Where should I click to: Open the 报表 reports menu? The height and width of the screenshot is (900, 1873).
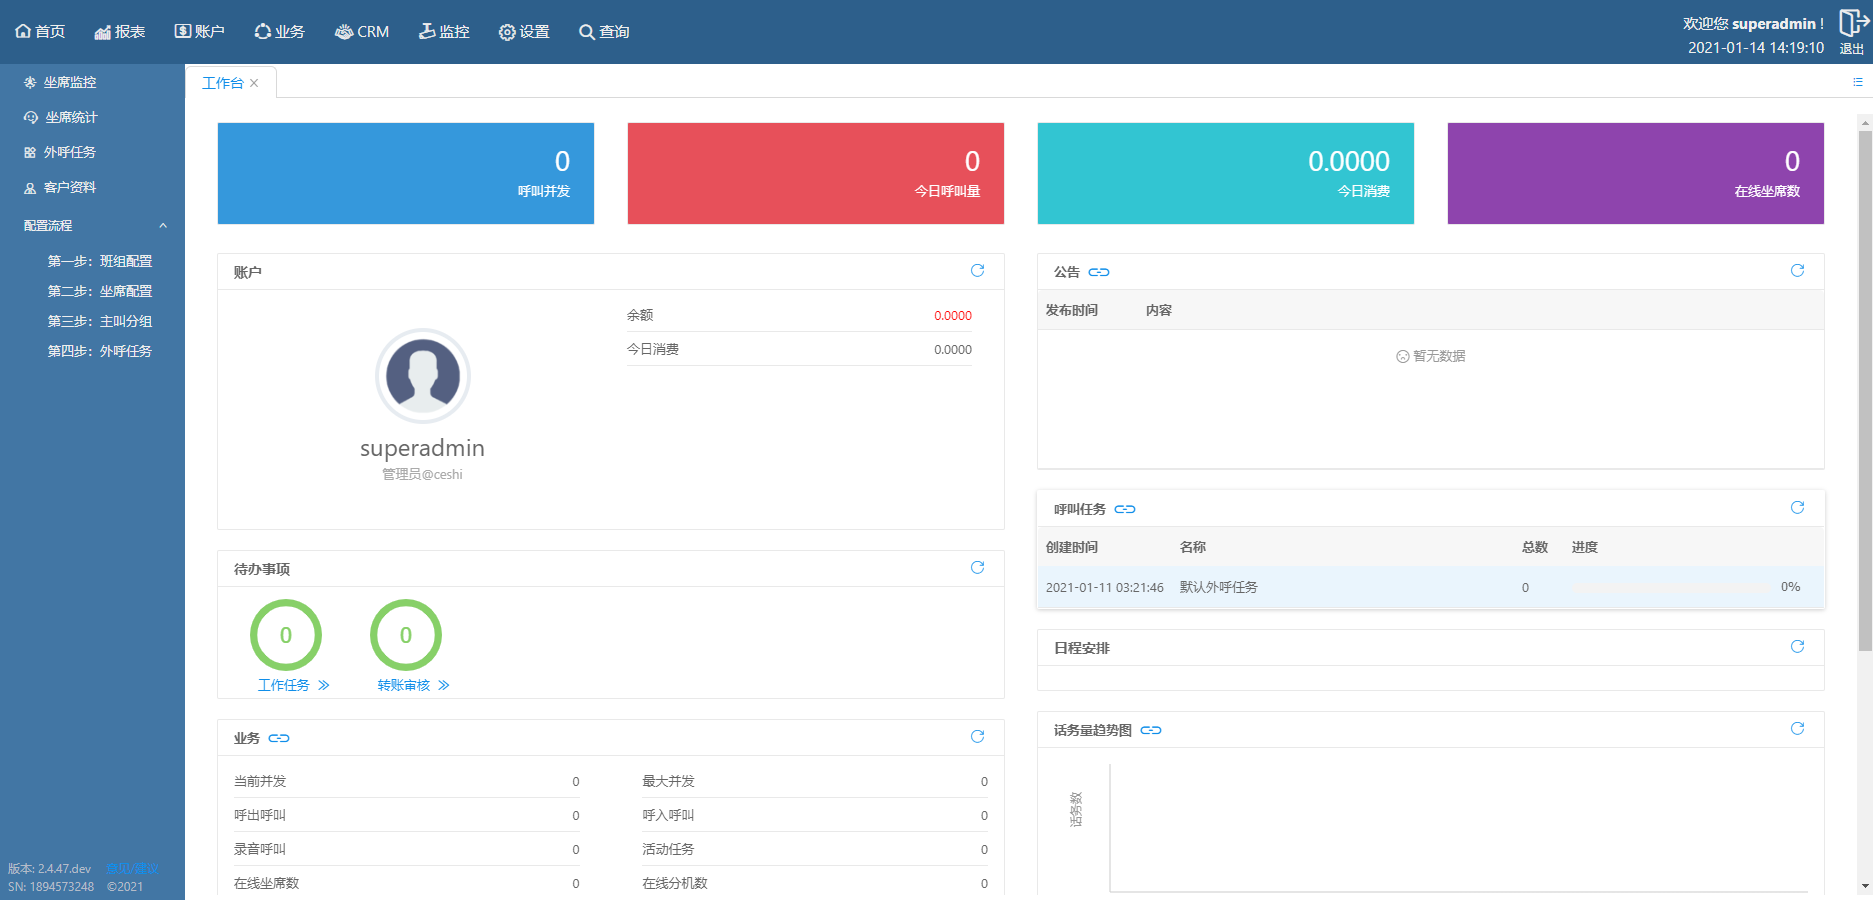(x=120, y=32)
